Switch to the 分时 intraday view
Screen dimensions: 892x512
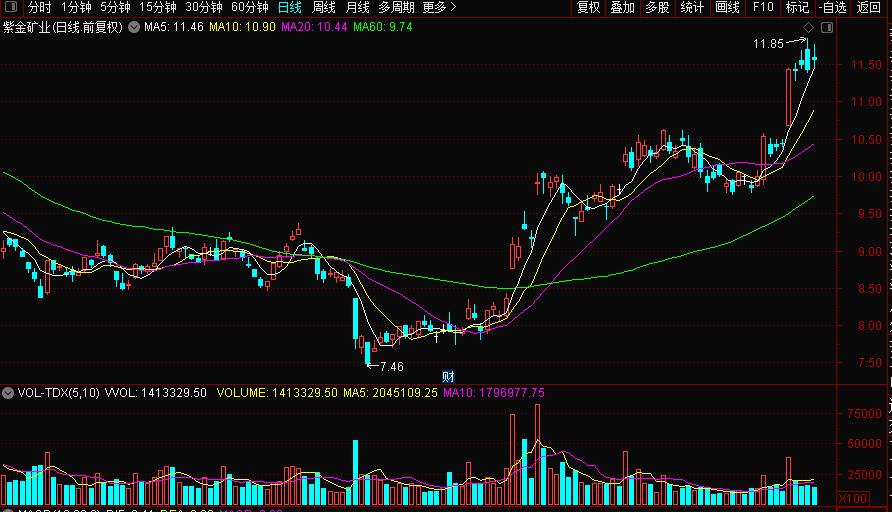click(x=39, y=7)
